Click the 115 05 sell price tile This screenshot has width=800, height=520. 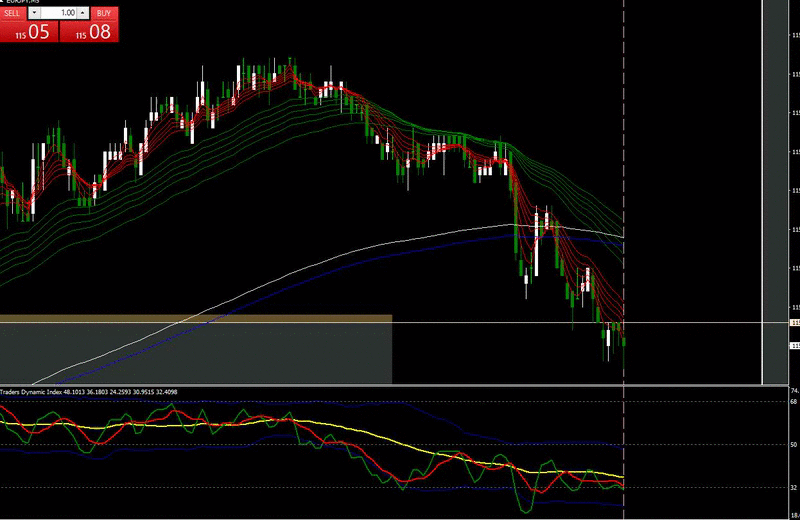[29, 31]
